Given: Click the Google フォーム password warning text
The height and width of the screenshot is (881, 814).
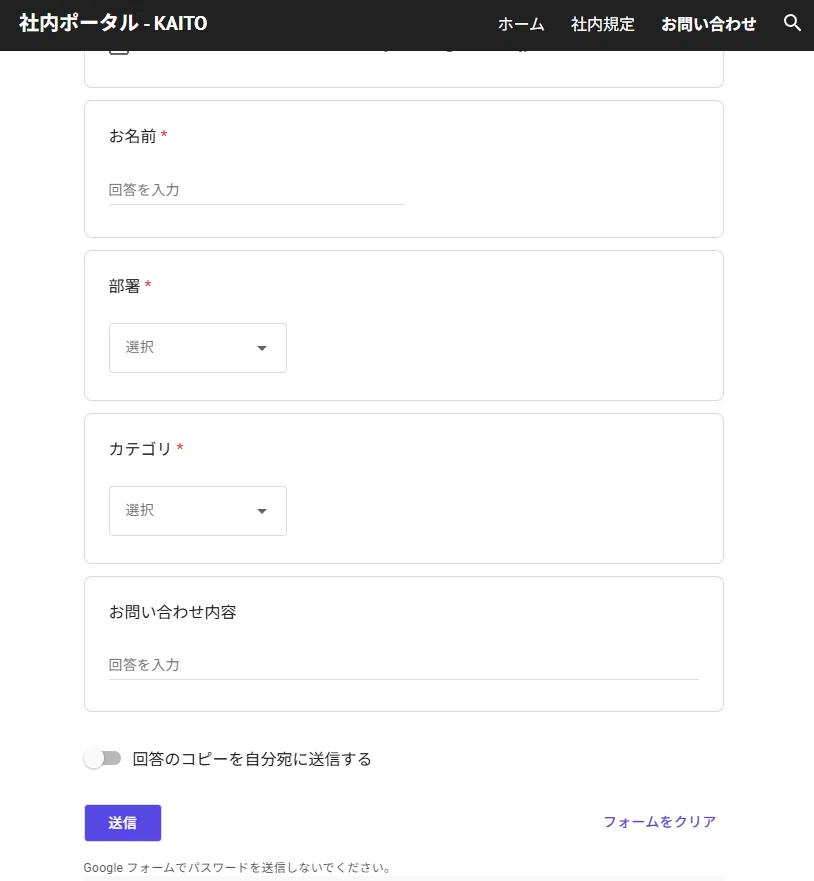Looking at the screenshot, I should 238,868.
